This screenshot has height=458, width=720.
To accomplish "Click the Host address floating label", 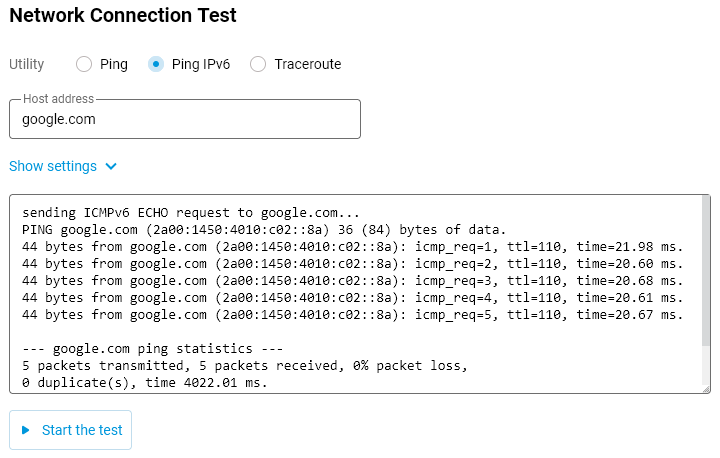I will tap(58, 99).
